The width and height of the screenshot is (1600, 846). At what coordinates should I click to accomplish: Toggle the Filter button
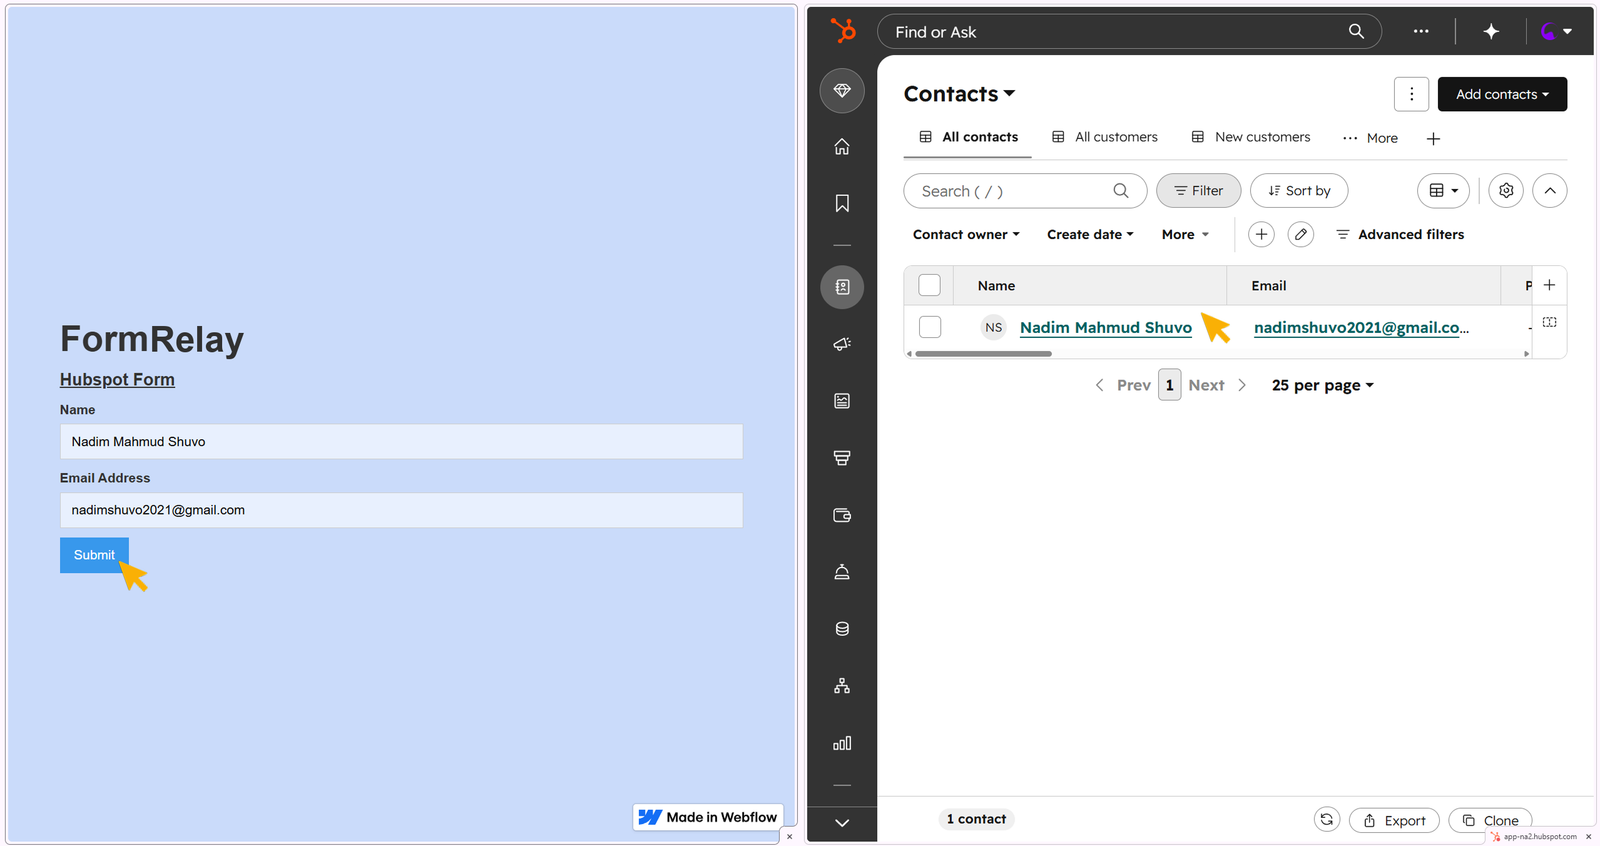point(1198,191)
